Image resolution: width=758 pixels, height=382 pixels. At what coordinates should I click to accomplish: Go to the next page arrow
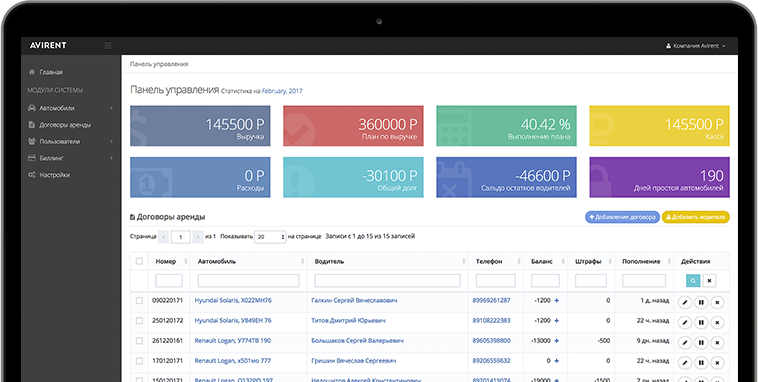tap(198, 237)
